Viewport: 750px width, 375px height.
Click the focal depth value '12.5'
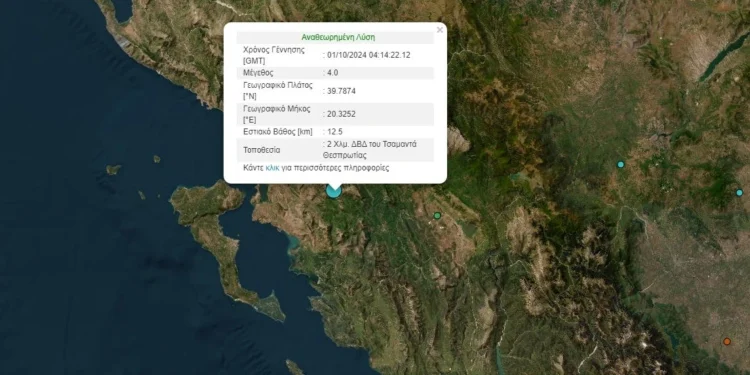pyautogui.click(x=334, y=132)
